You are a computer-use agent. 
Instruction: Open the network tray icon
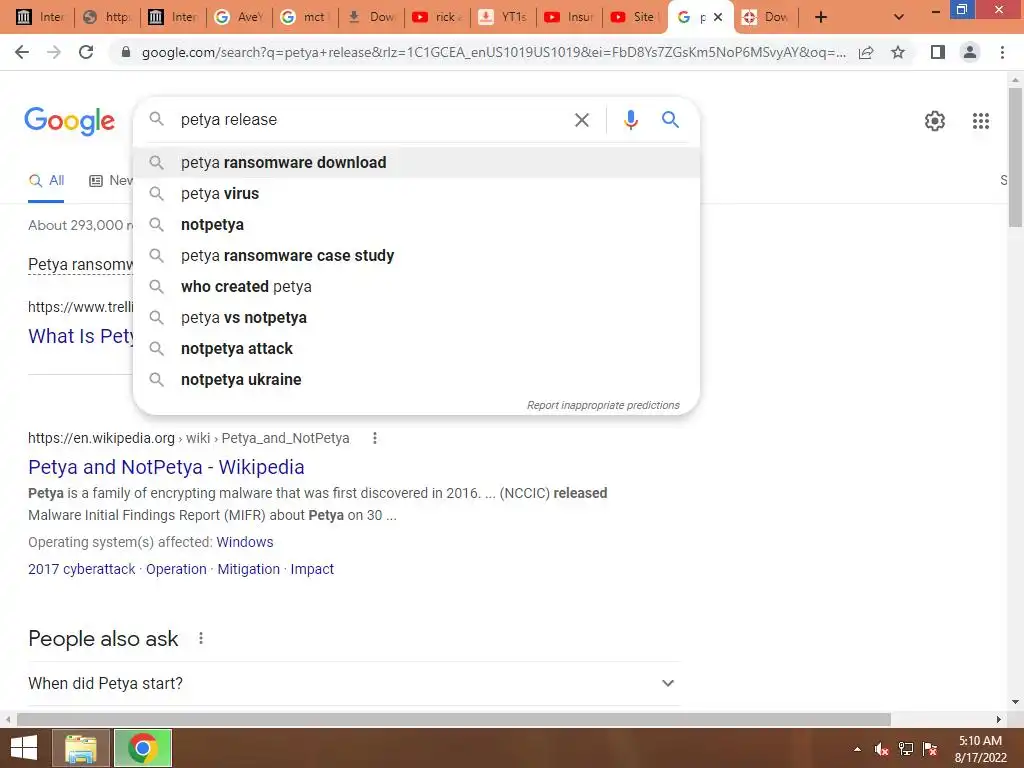(x=906, y=749)
